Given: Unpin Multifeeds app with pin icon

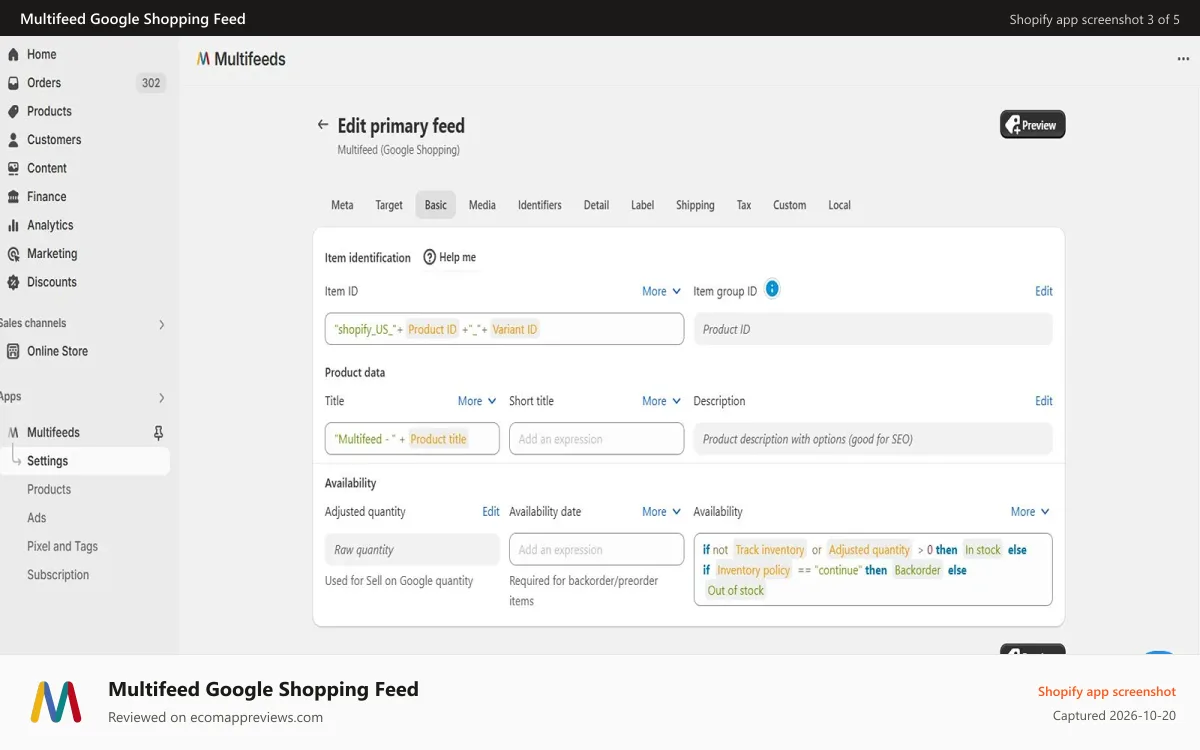Looking at the screenshot, I should point(158,433).
